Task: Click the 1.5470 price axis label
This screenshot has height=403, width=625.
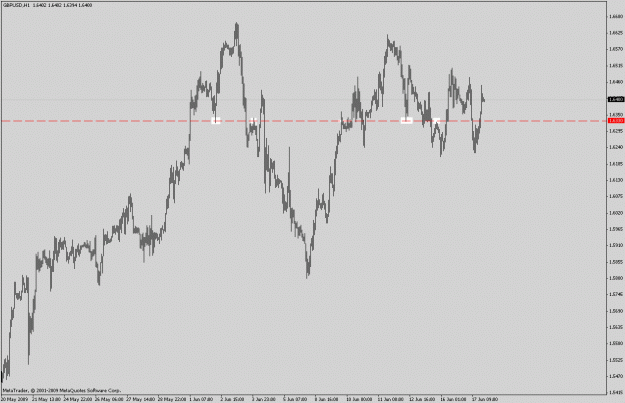Action: (616, 376)
